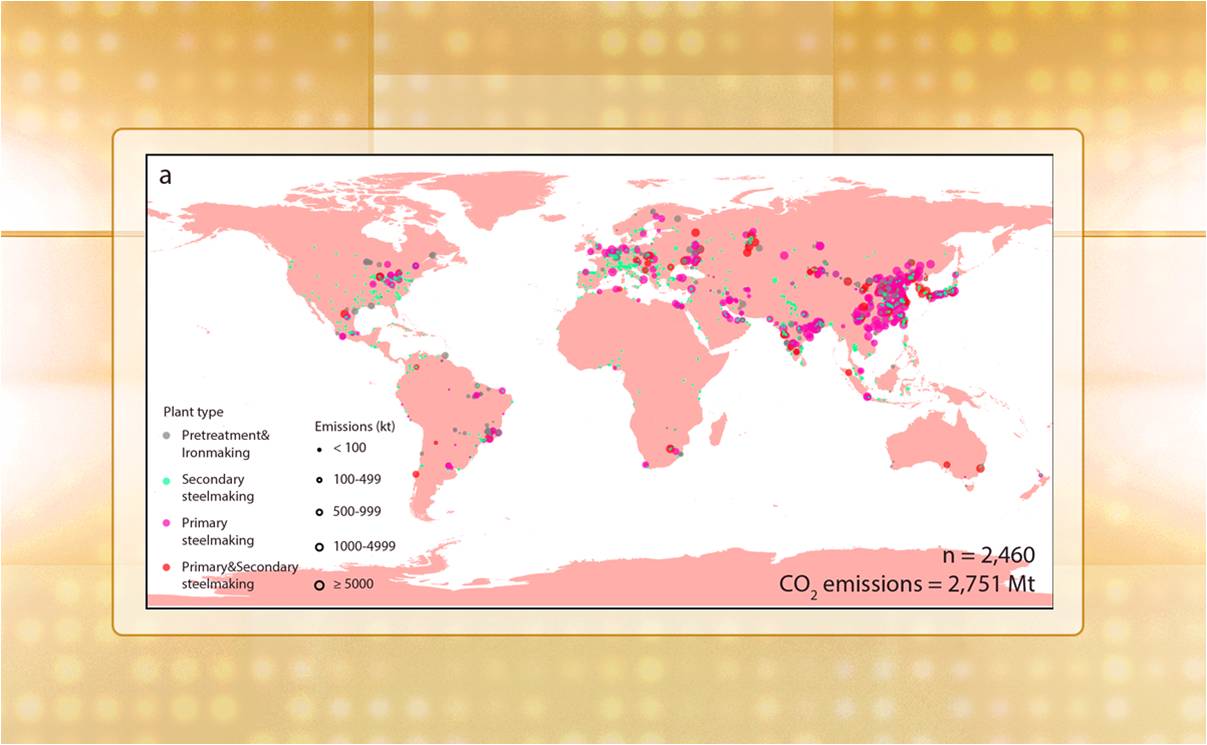Viewport: 1207px width, 745px height.
Task: Select the '100-499' emissions circle marker
Action: 319,479
